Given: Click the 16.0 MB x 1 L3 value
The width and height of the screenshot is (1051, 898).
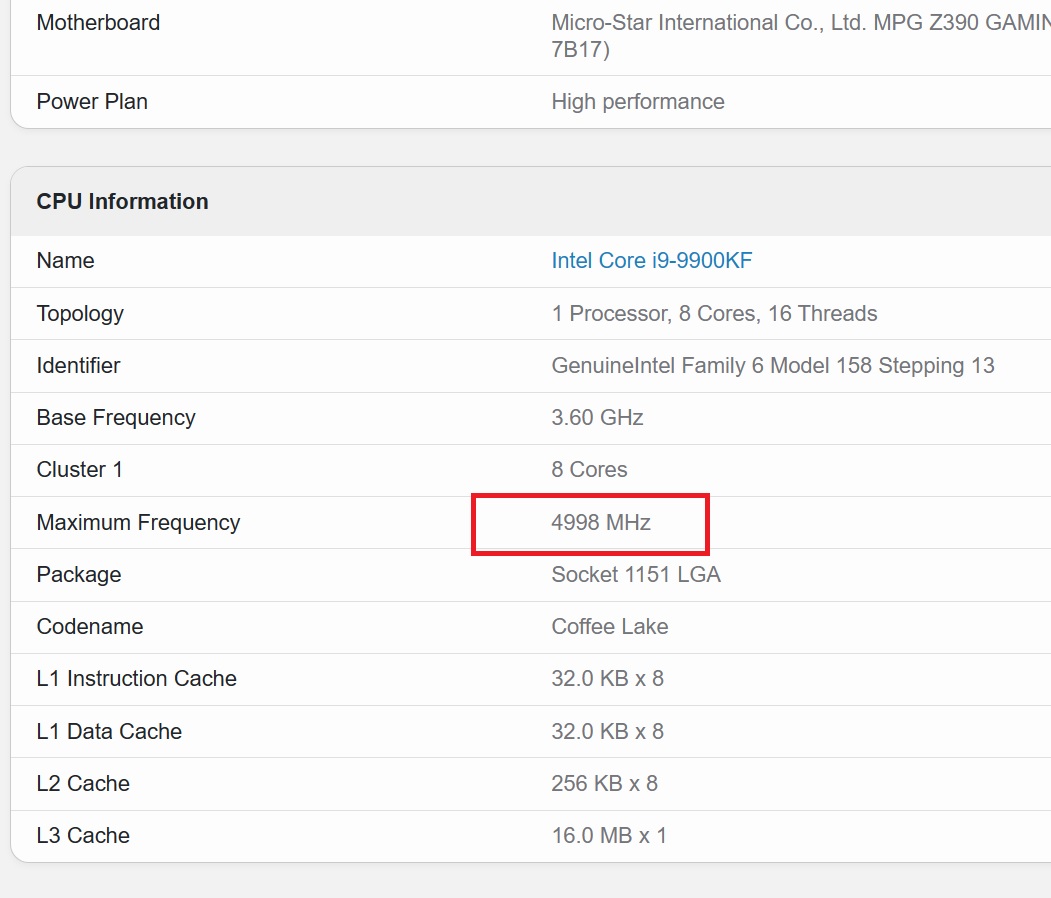Looking at the screenshot, I should pos(608,836).
